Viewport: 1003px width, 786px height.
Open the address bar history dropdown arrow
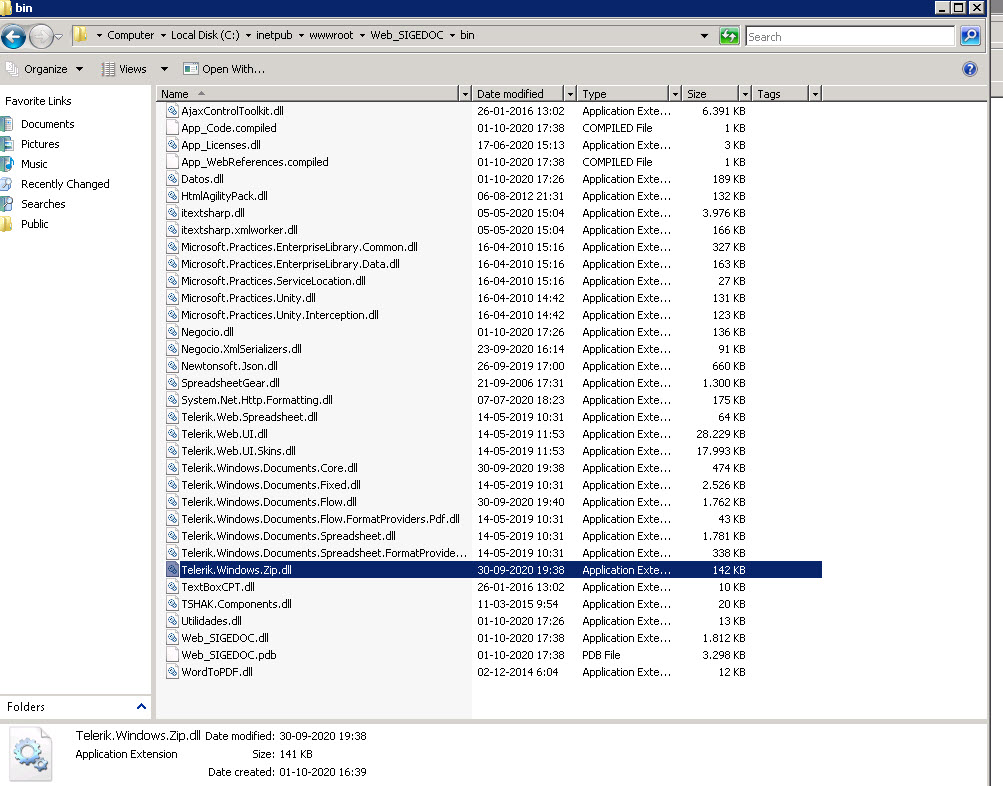[x=704, y=36]
